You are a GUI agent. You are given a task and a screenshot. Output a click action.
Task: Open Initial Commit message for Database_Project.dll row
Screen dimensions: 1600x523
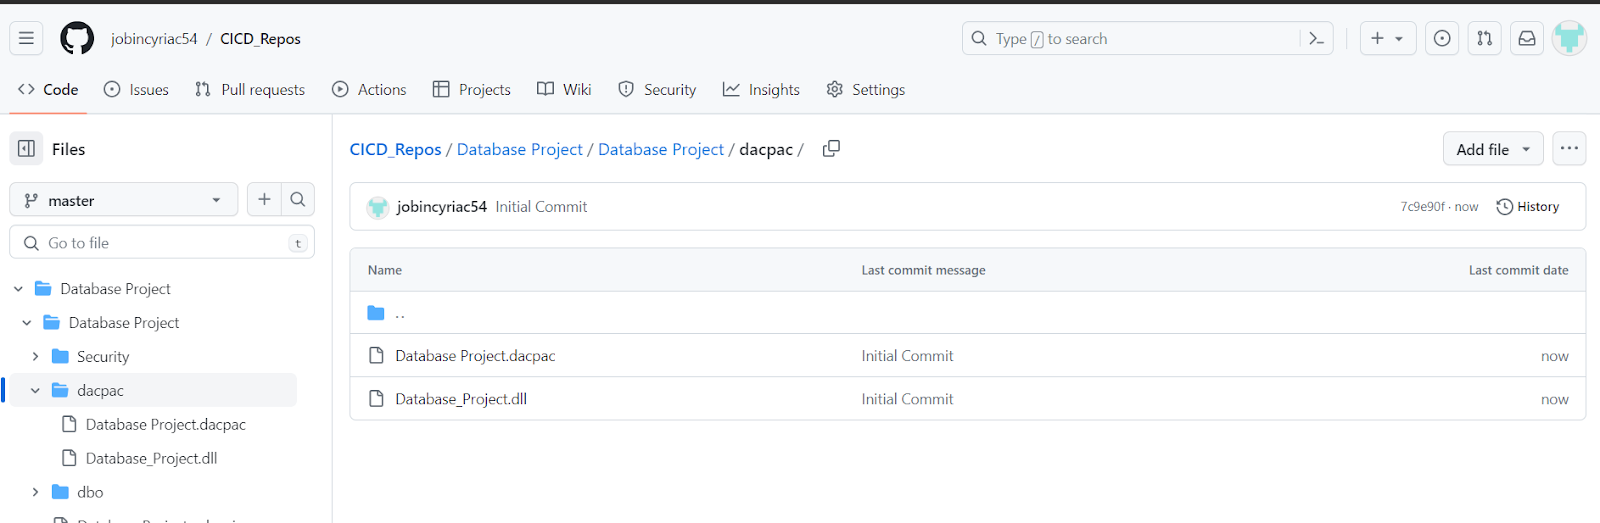(907, 399)
